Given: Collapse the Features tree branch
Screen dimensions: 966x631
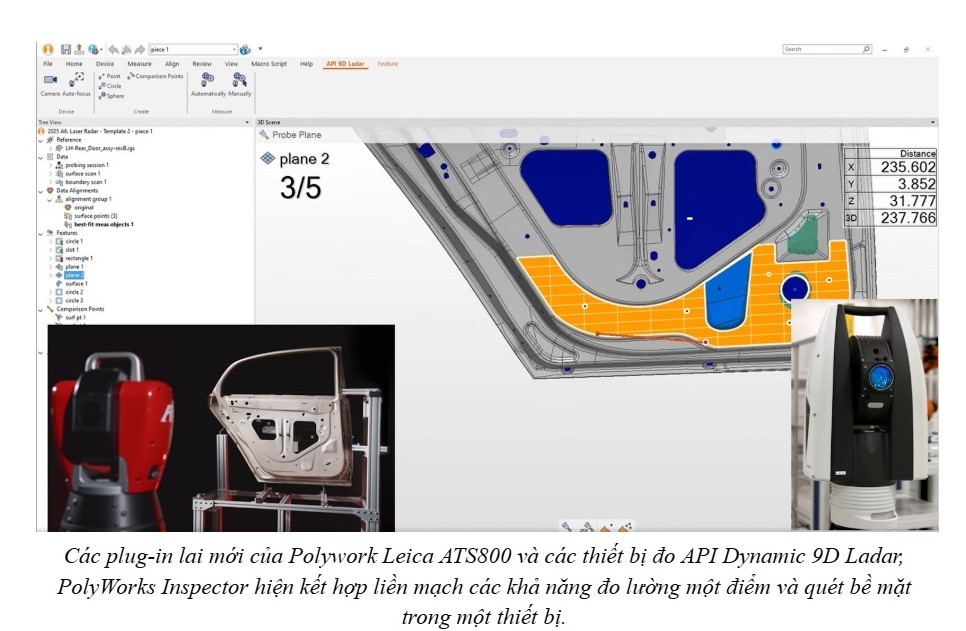Looking at the screenshot, I should [x=41, y=233].
